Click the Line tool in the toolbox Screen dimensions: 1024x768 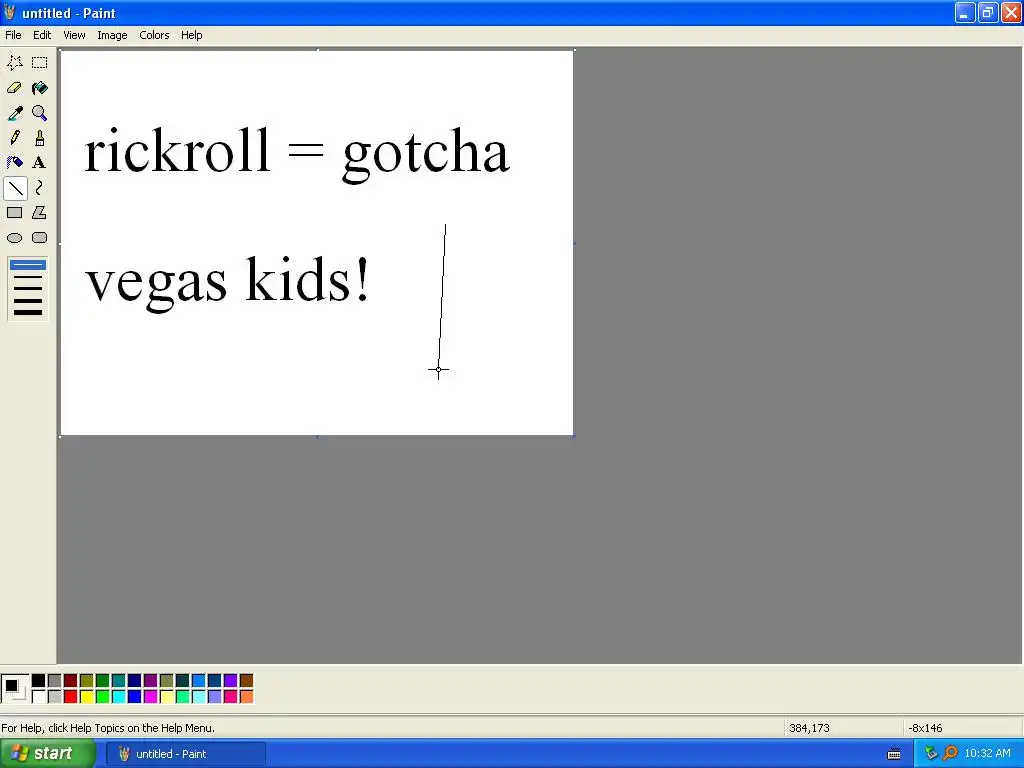(x=15, y=188)
